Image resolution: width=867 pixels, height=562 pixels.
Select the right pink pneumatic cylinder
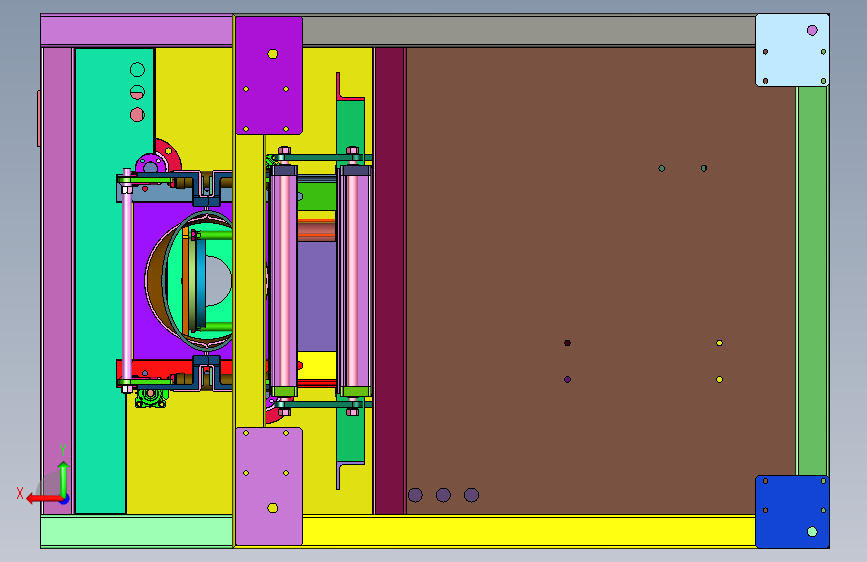click(354, 281)
